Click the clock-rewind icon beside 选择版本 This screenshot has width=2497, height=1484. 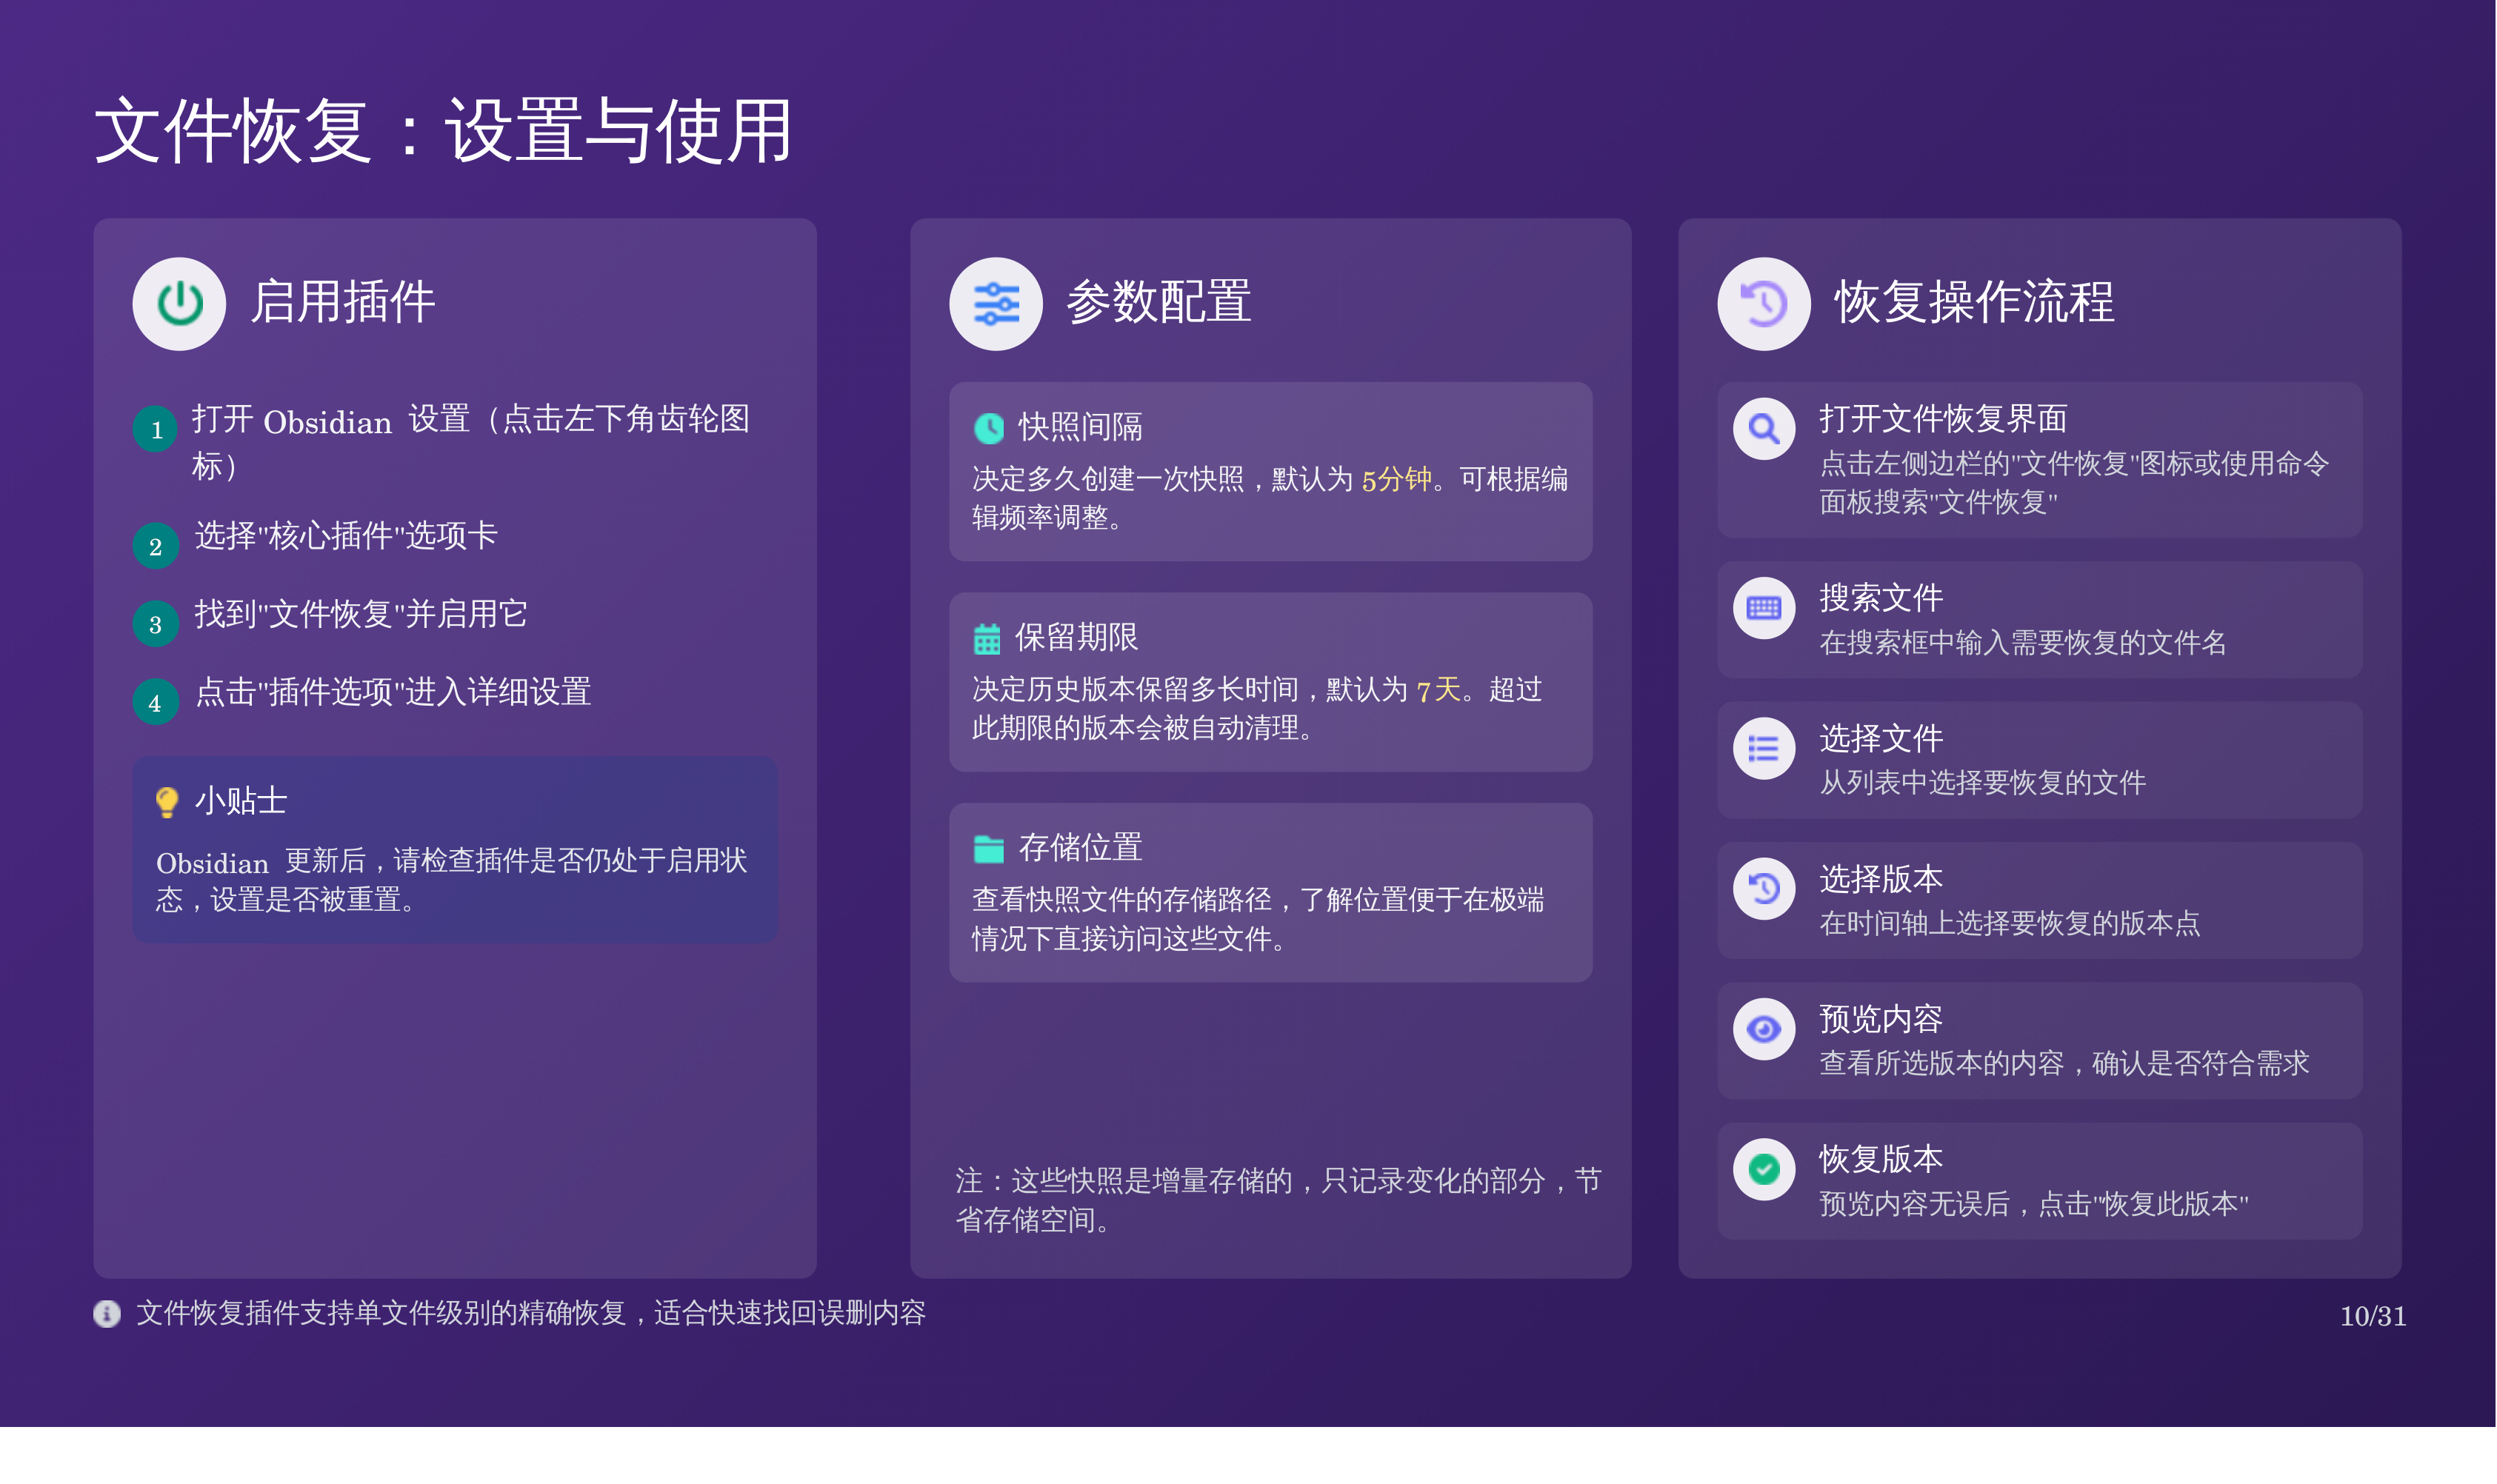(1764, 888)
